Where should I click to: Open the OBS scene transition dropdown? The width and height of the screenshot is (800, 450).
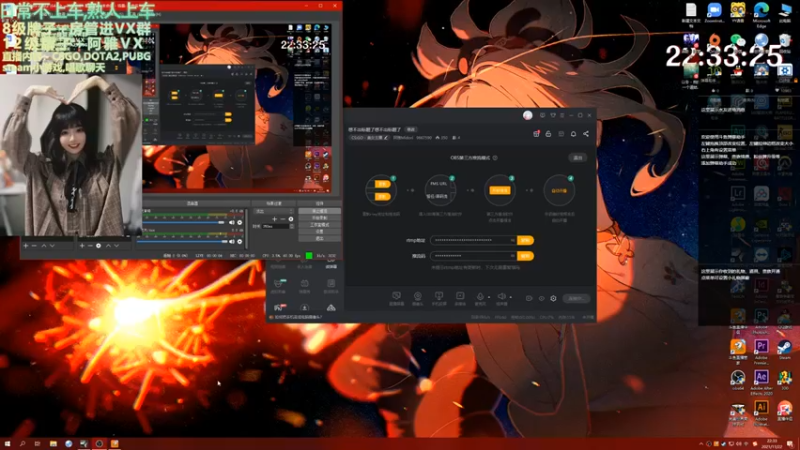pos(274,211)
